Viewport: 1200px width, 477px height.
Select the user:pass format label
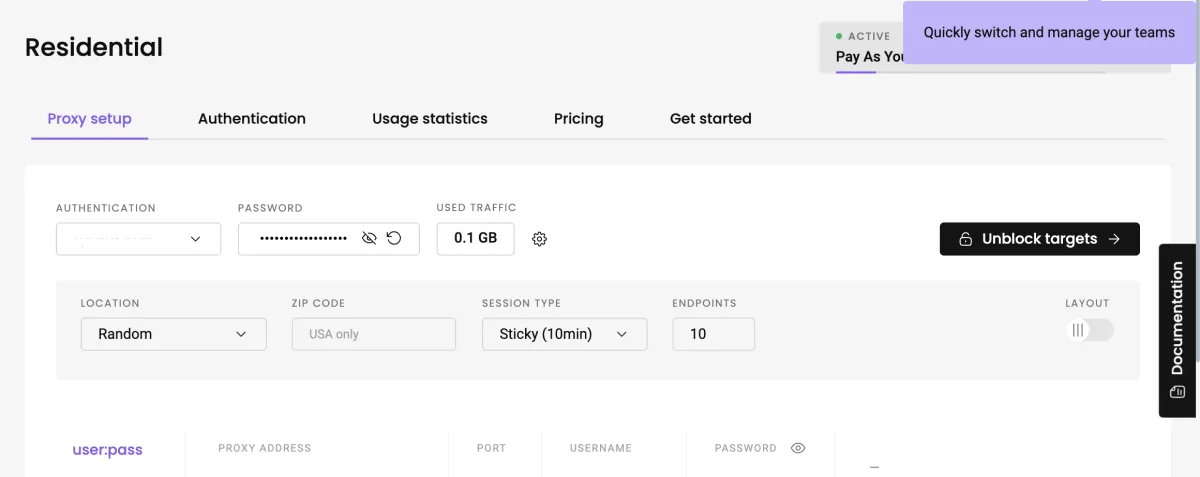tap(108, 450)
